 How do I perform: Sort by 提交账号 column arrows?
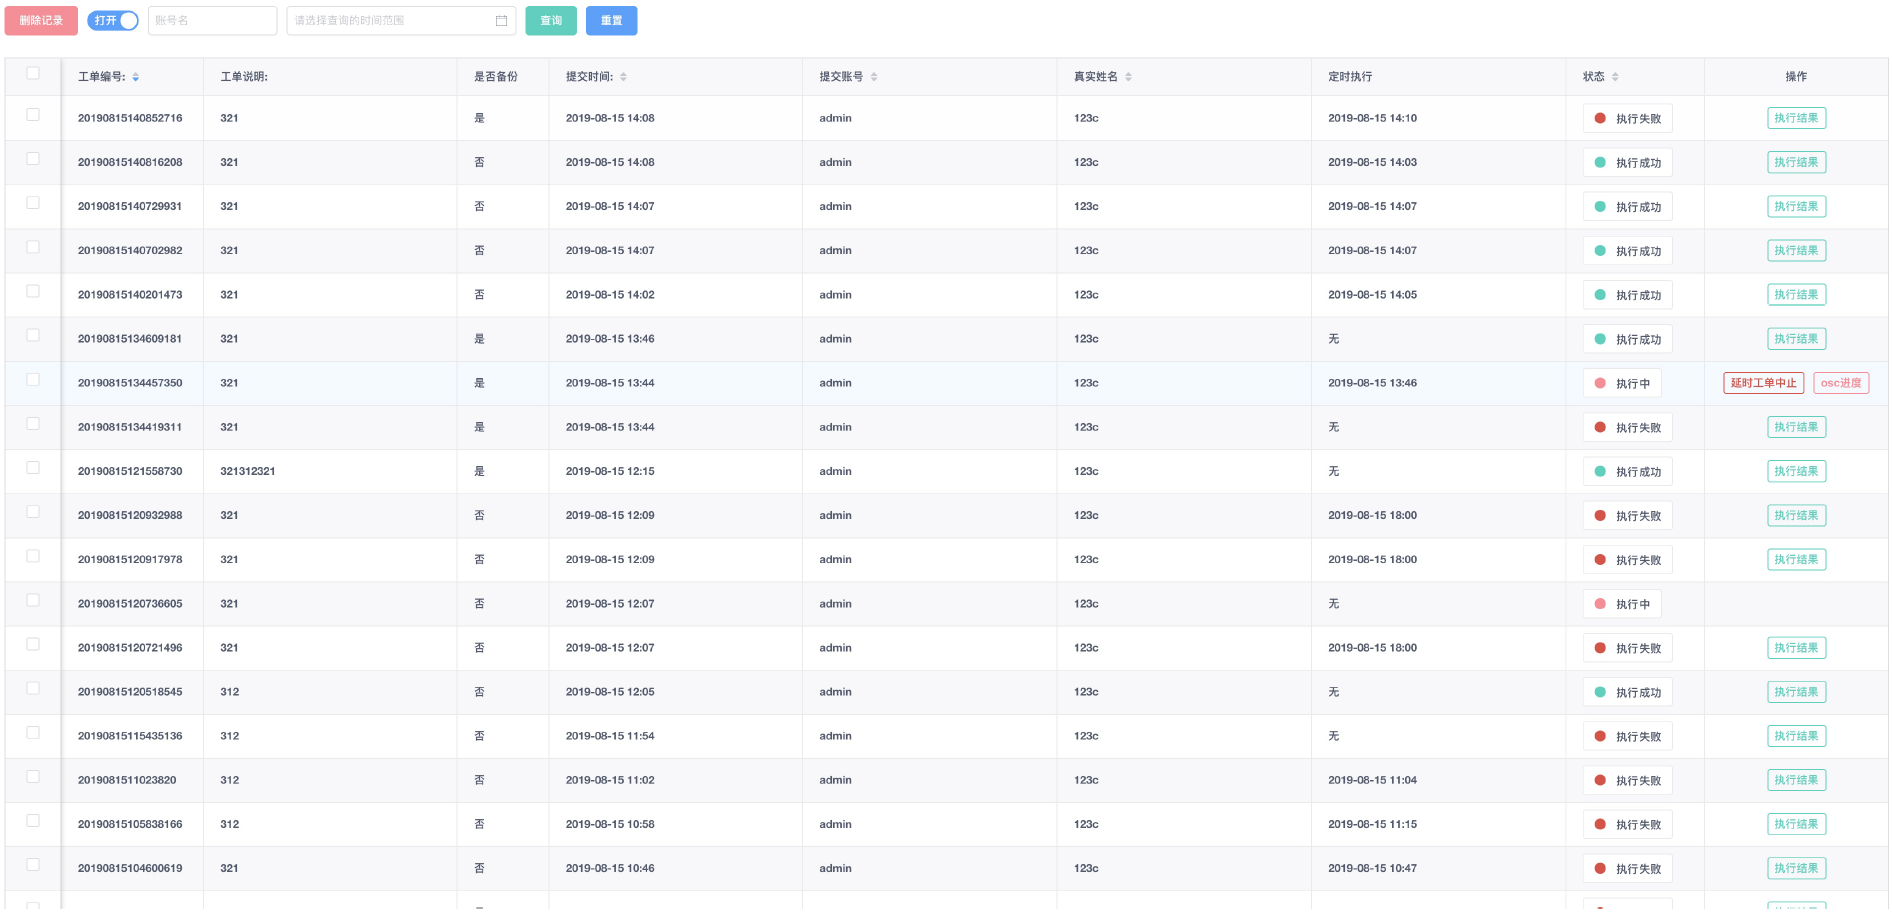tap(874, 77)
